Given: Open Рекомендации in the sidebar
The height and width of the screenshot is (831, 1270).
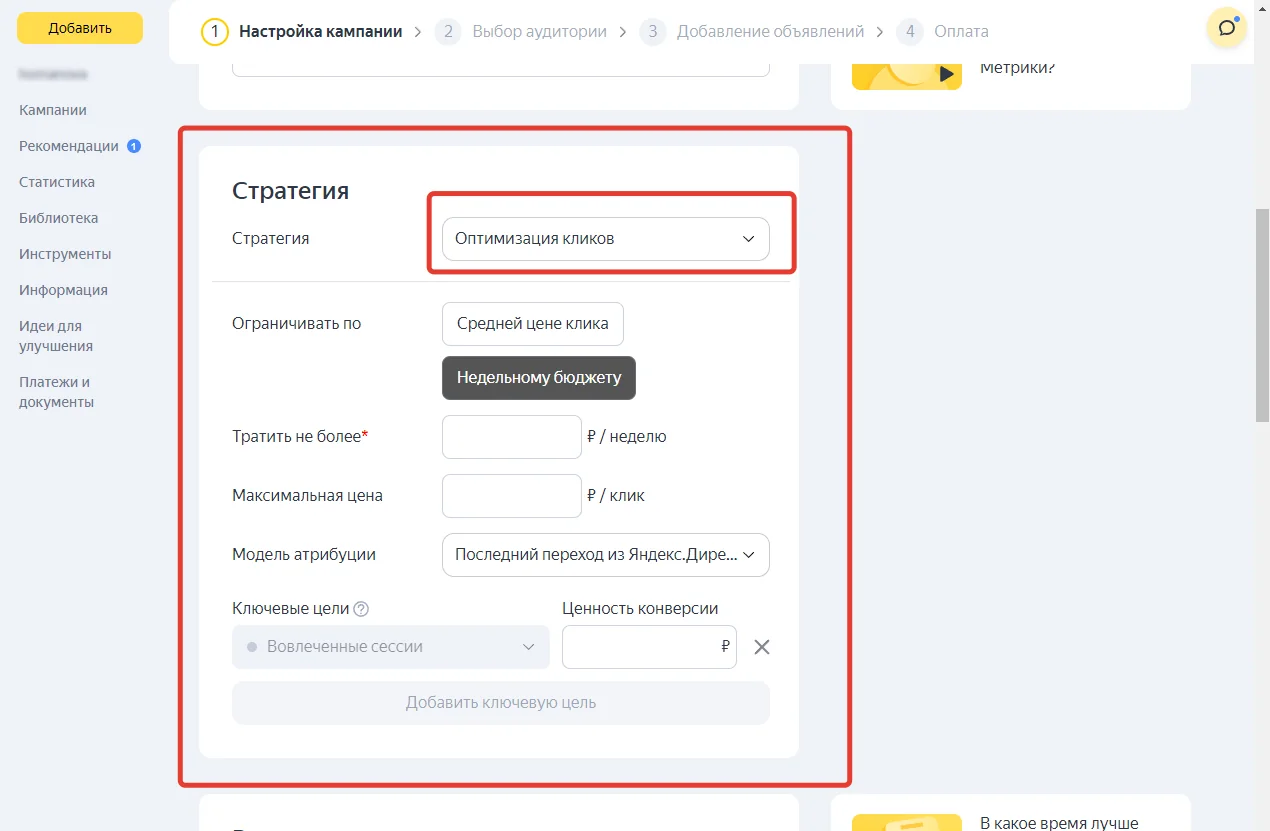Looking at the screenshot, I should pyautogui.click(x=69, y=146).
